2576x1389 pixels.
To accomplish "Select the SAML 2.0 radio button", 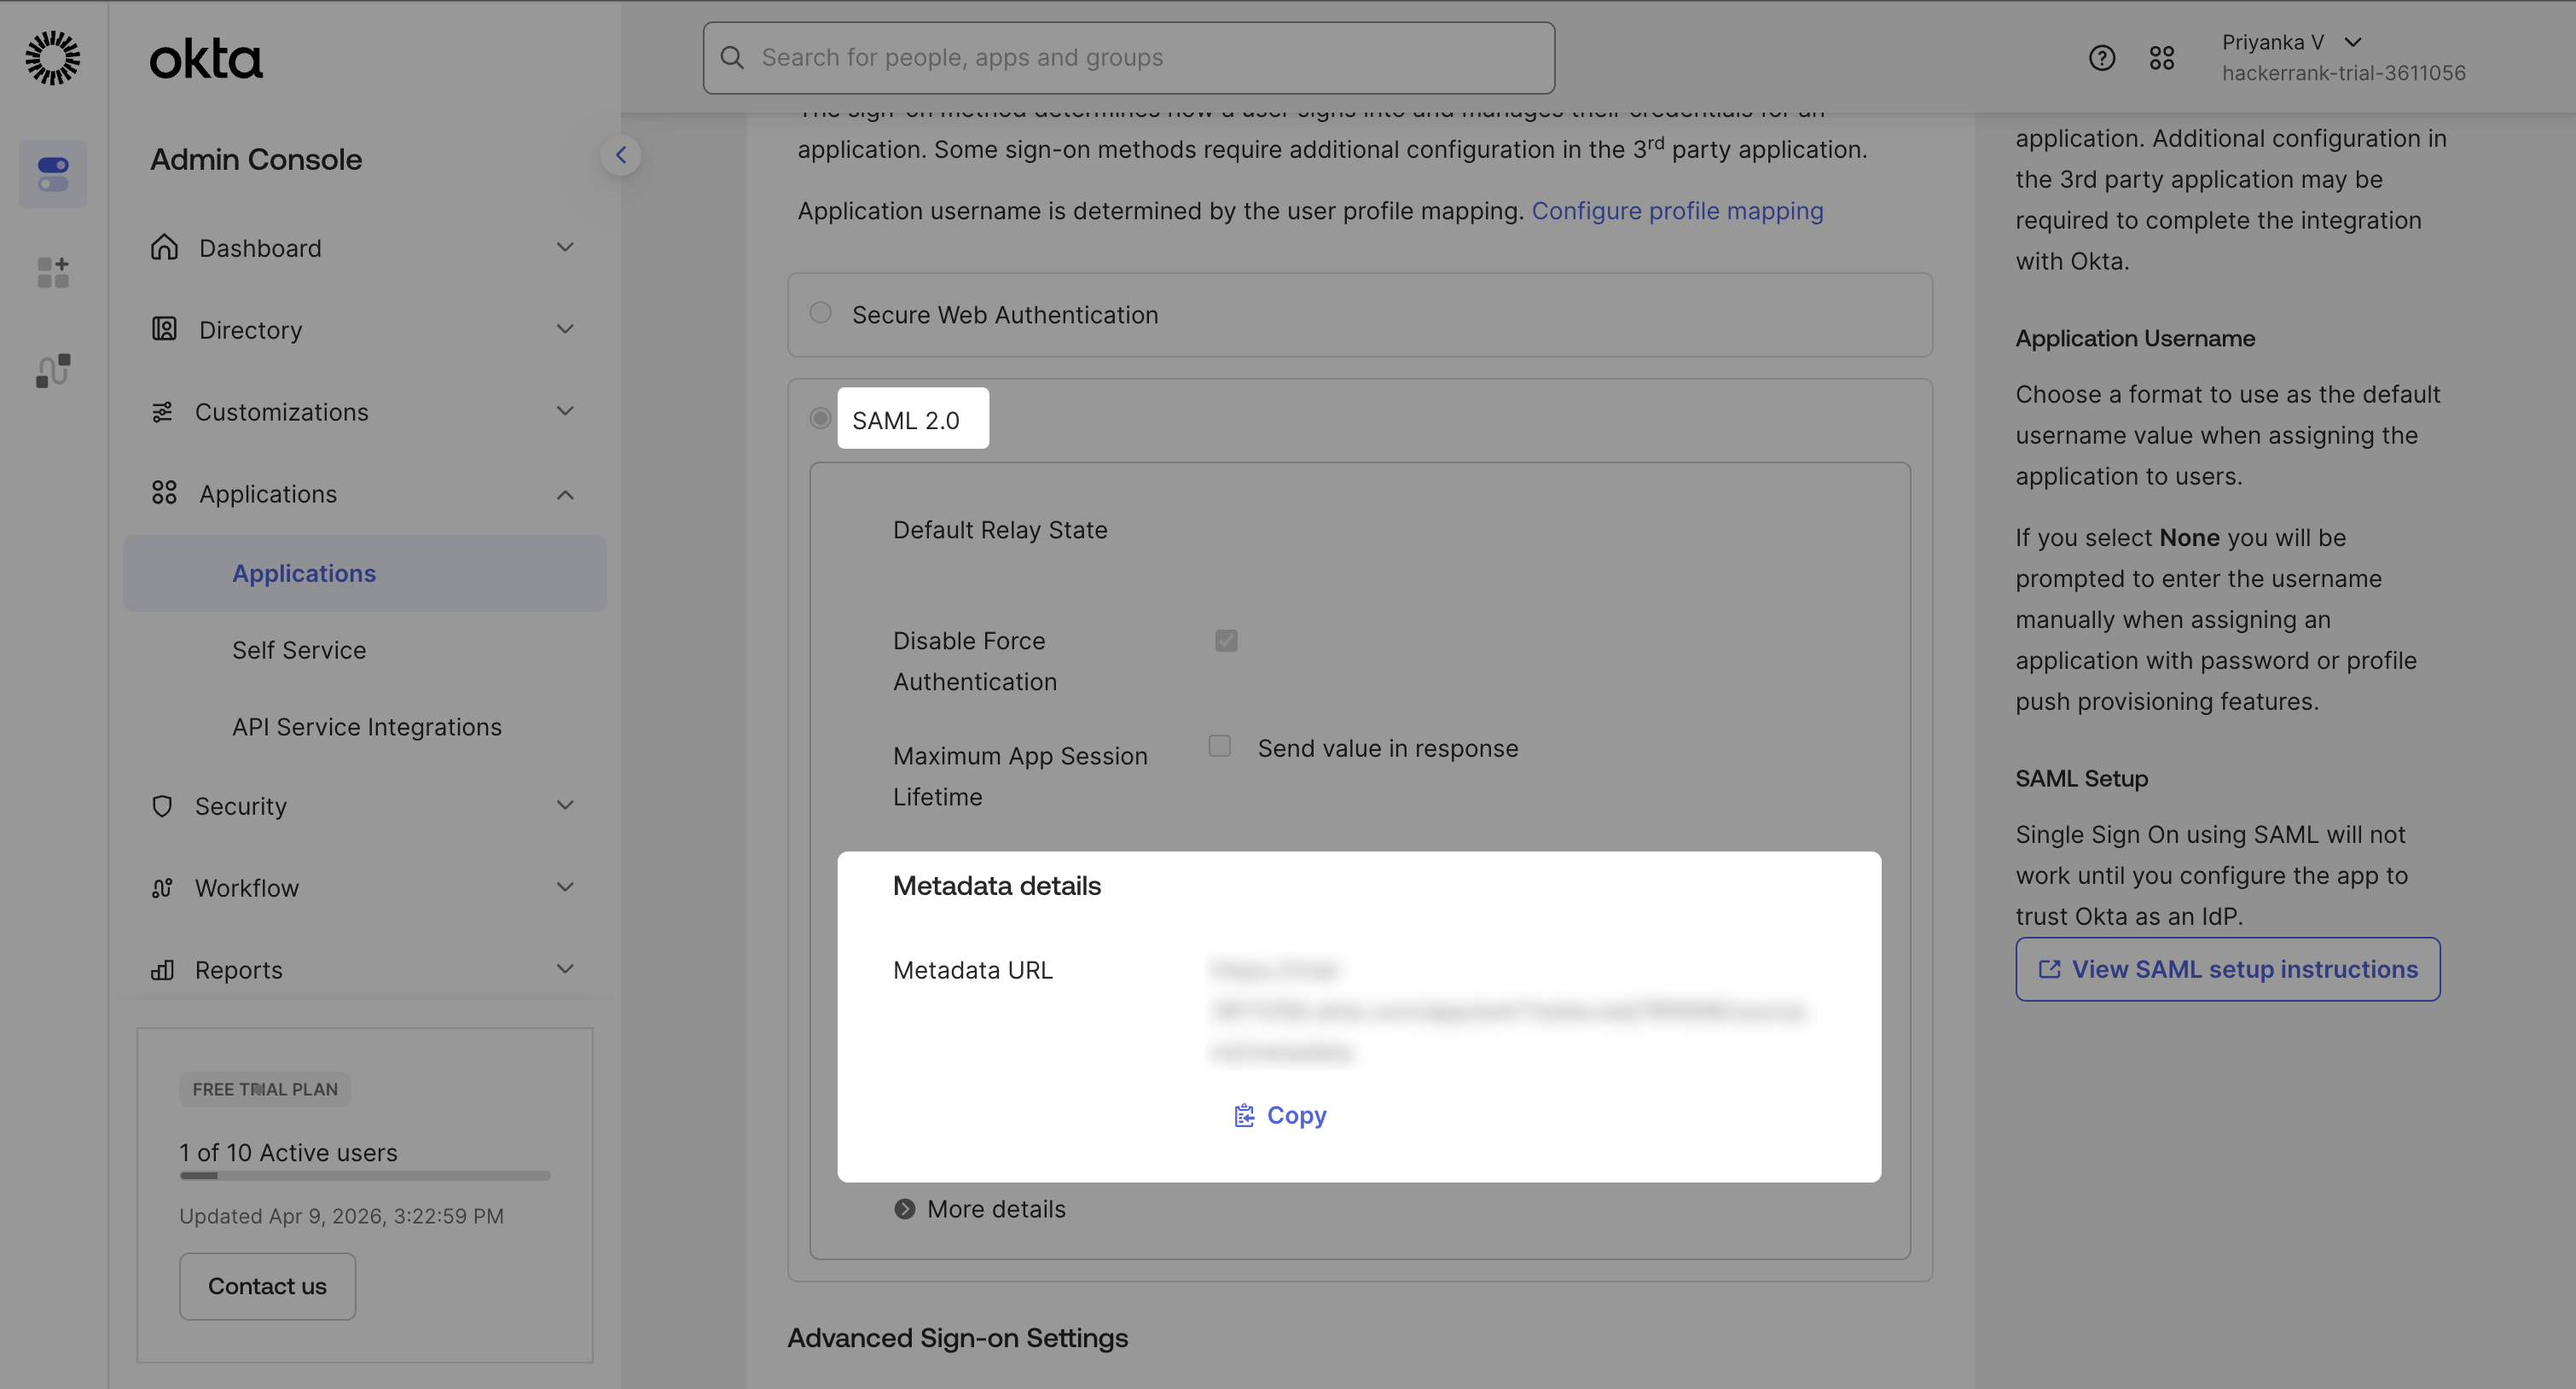I will [820, 418].
